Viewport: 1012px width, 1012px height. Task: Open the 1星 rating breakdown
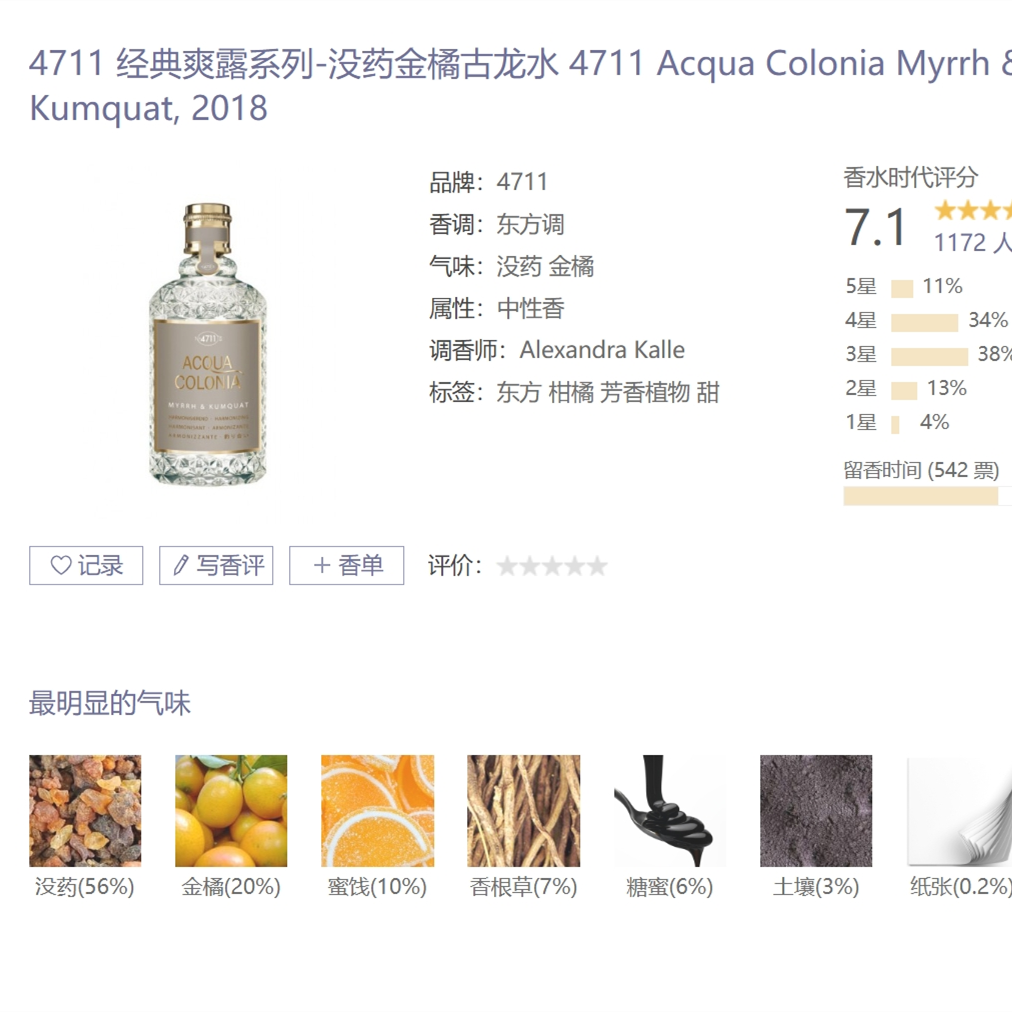coord(896,422)
